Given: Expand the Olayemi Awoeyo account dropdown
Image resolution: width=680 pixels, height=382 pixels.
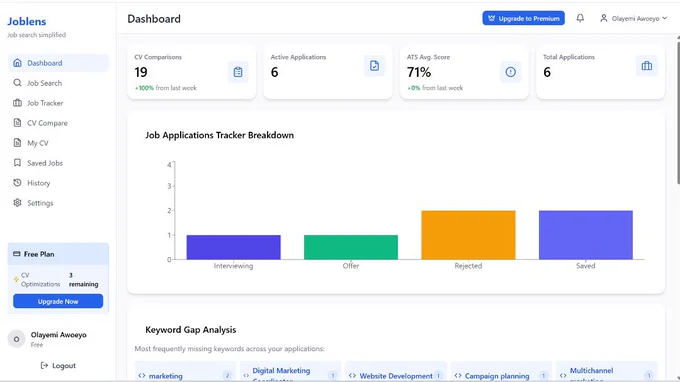Looking at the screenshot, I should 634,18.
